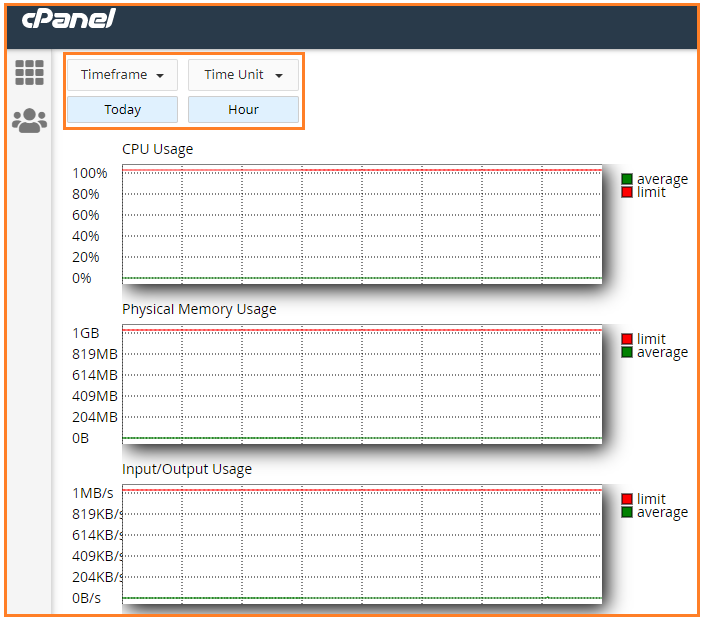The image size is (706, 620).
Task: Click the 40% axis label
Action: [x=86, y=236]
